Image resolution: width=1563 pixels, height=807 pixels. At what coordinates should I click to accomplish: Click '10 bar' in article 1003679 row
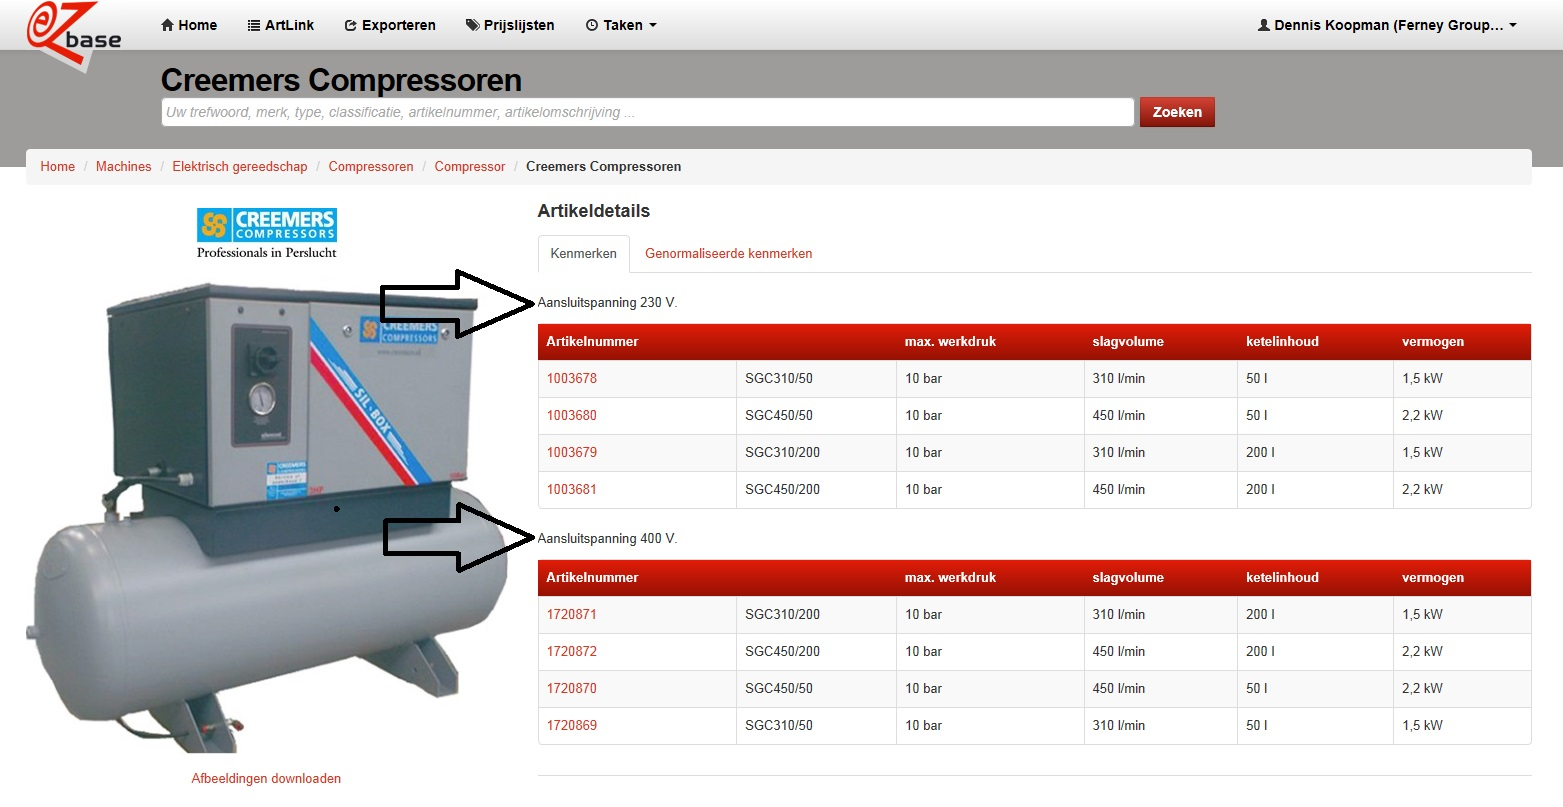pos(924,452)
